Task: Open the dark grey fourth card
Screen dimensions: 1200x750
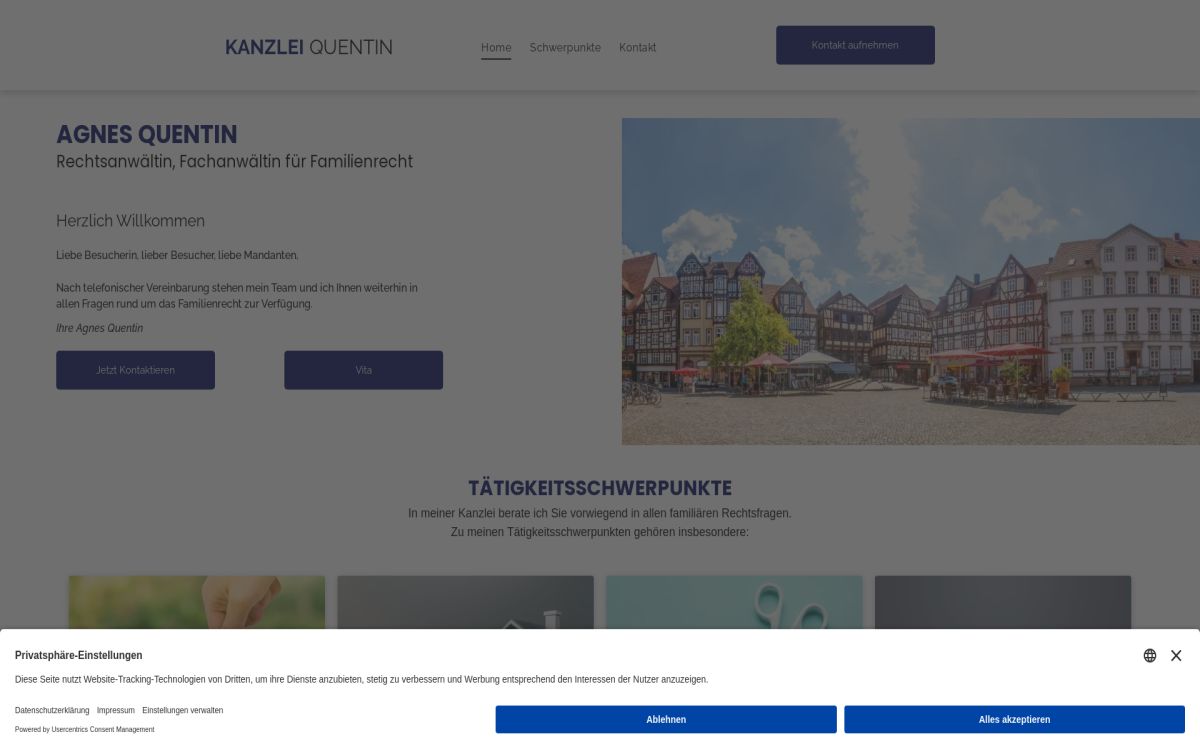Action: (x=1002, y=602)
